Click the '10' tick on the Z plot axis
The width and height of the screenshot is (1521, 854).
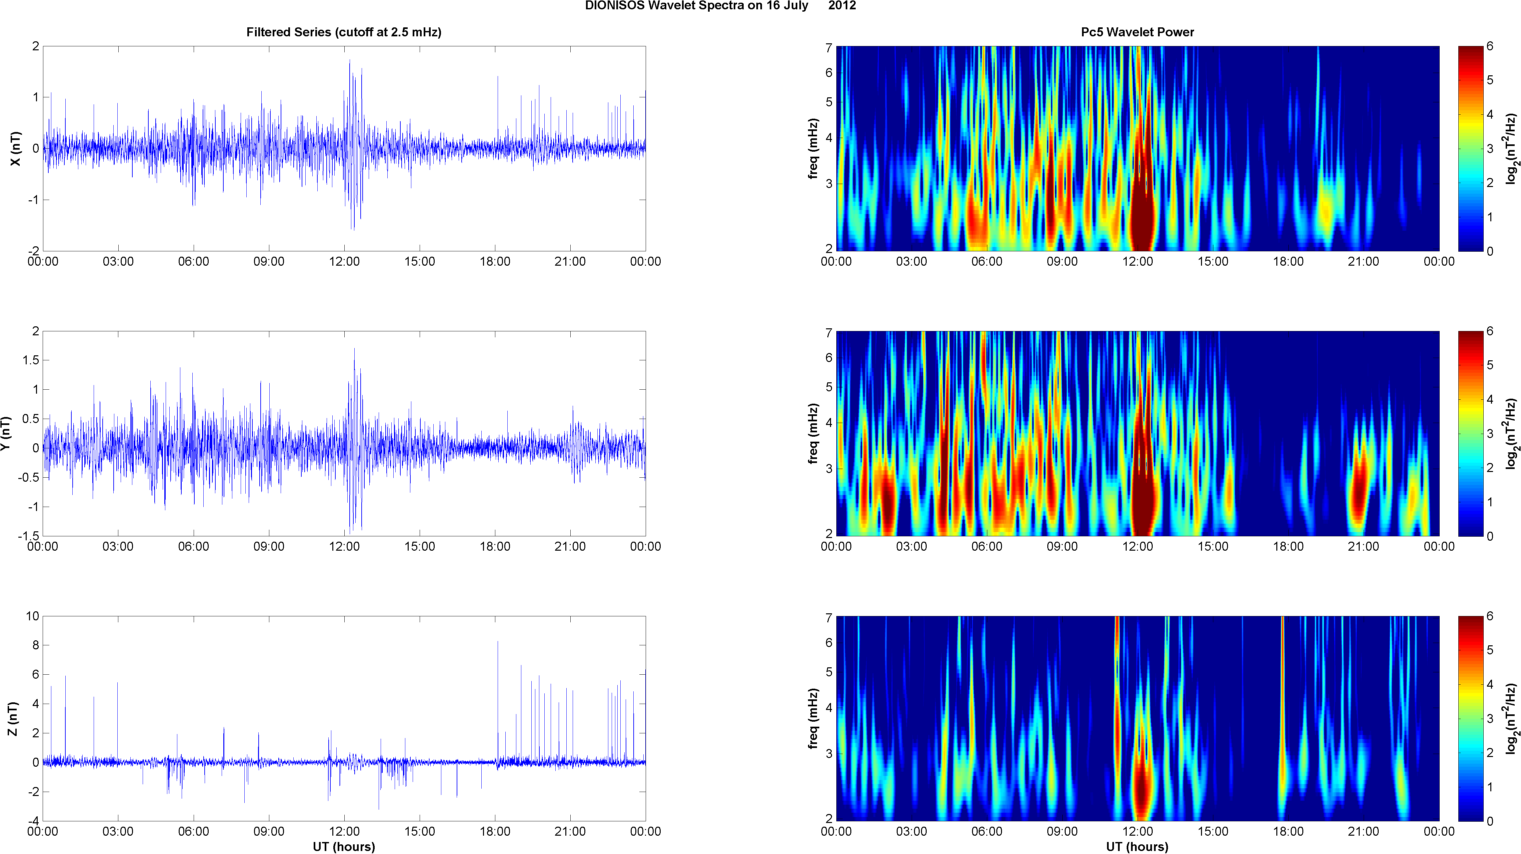33,616
